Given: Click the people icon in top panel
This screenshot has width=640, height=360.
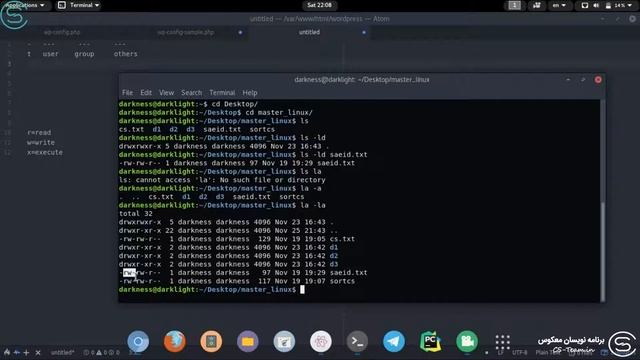Looking at the screenshot, I should (537, 5).
